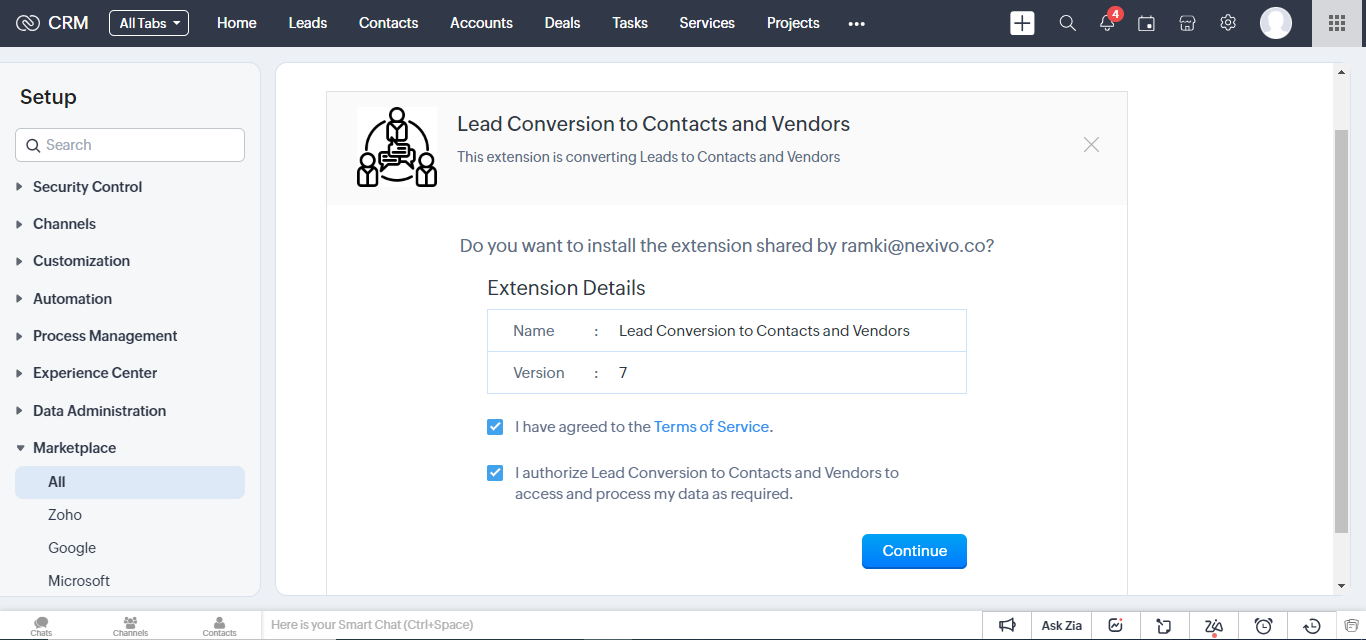
Task: Open the Terms of Service link
Action: click(711, 427)
